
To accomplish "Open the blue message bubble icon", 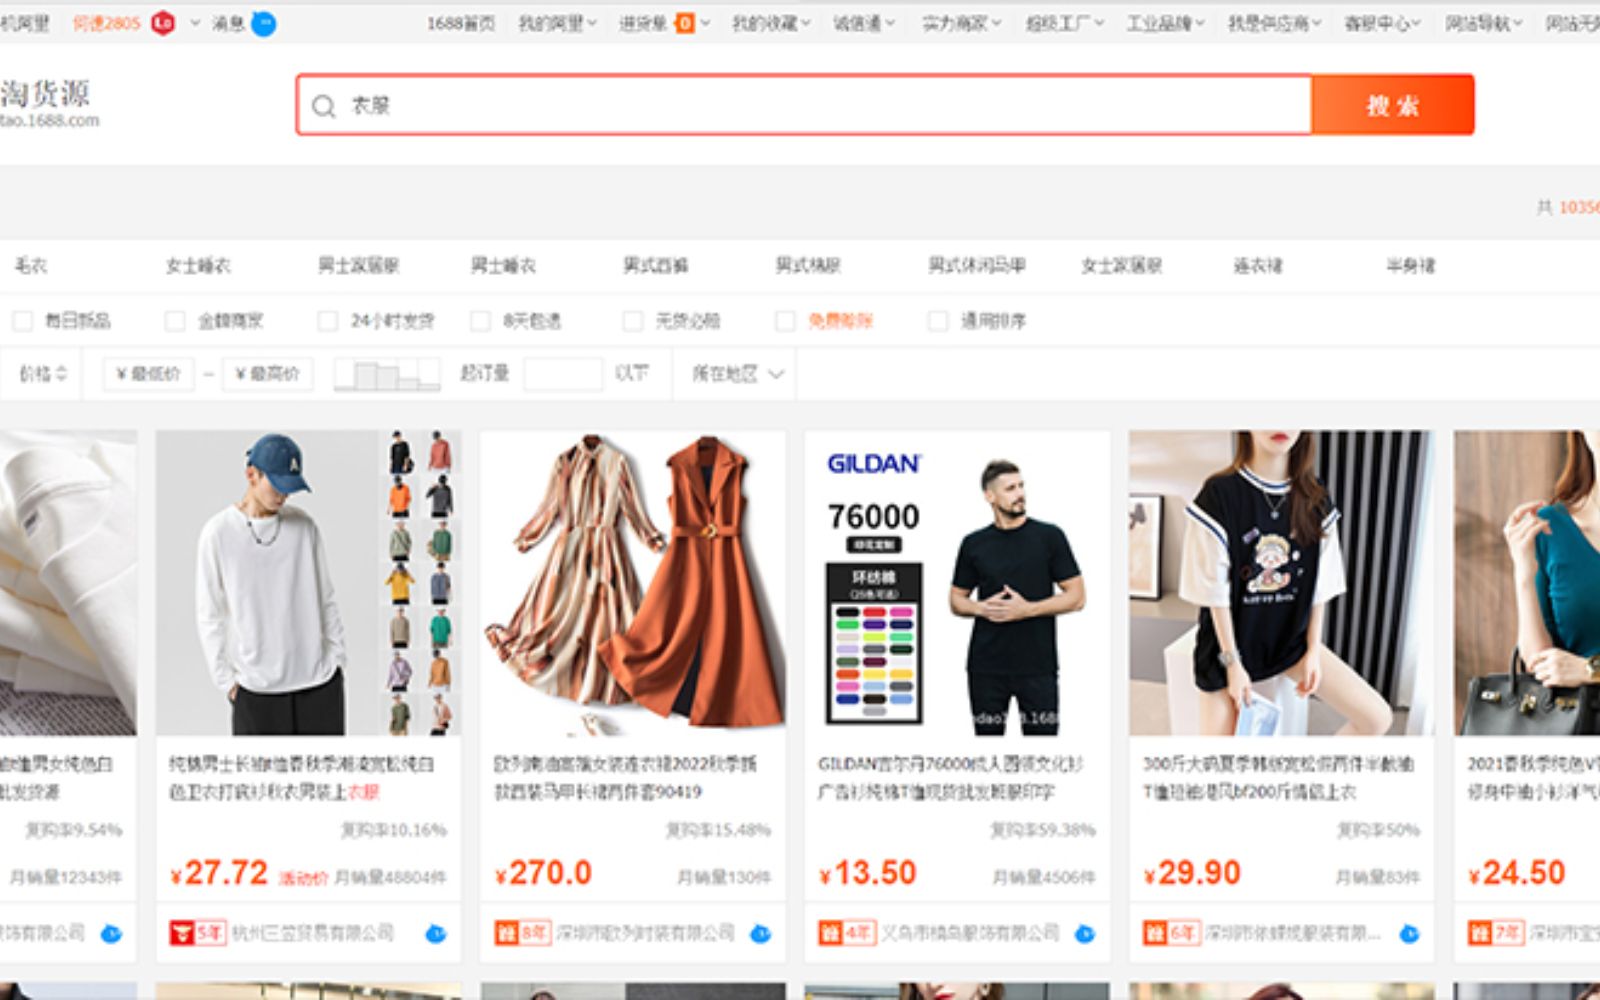I will pyautogui.click(x=264, y=23).
